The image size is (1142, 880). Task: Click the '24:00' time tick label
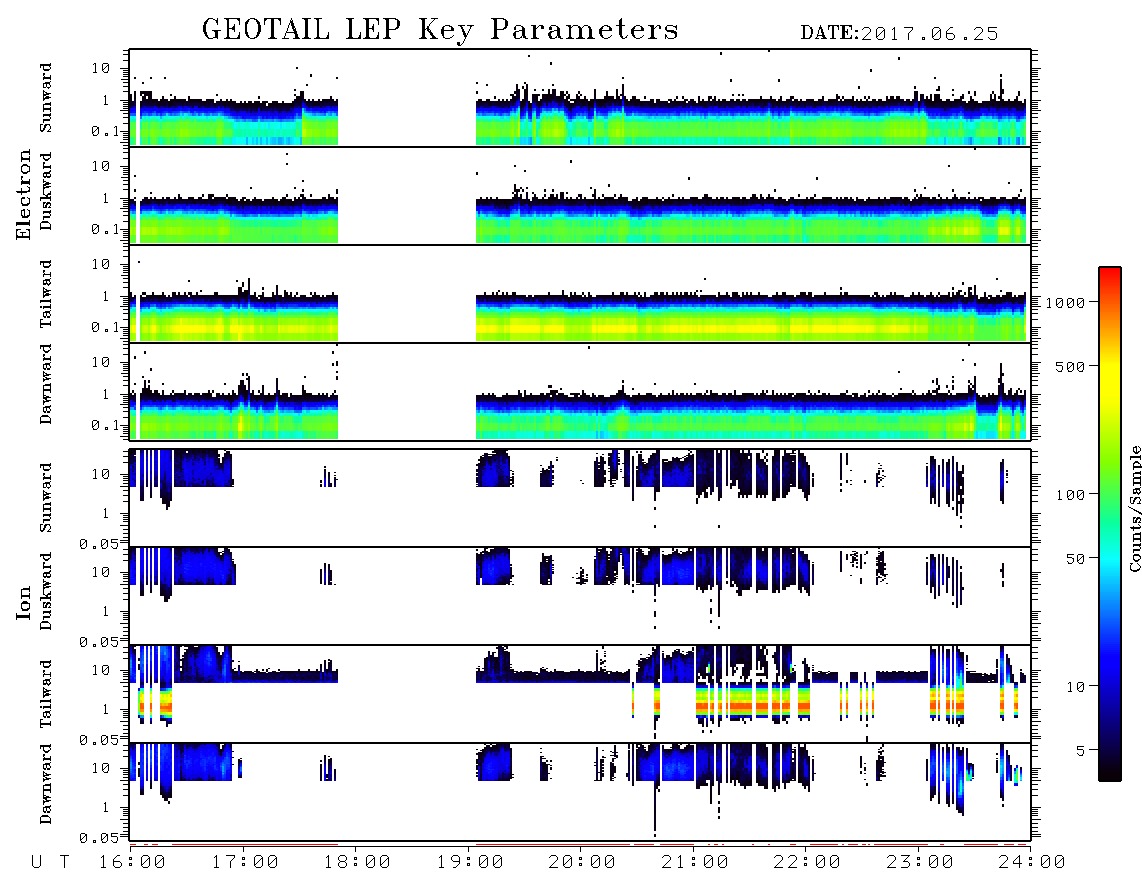point(1032,862)
